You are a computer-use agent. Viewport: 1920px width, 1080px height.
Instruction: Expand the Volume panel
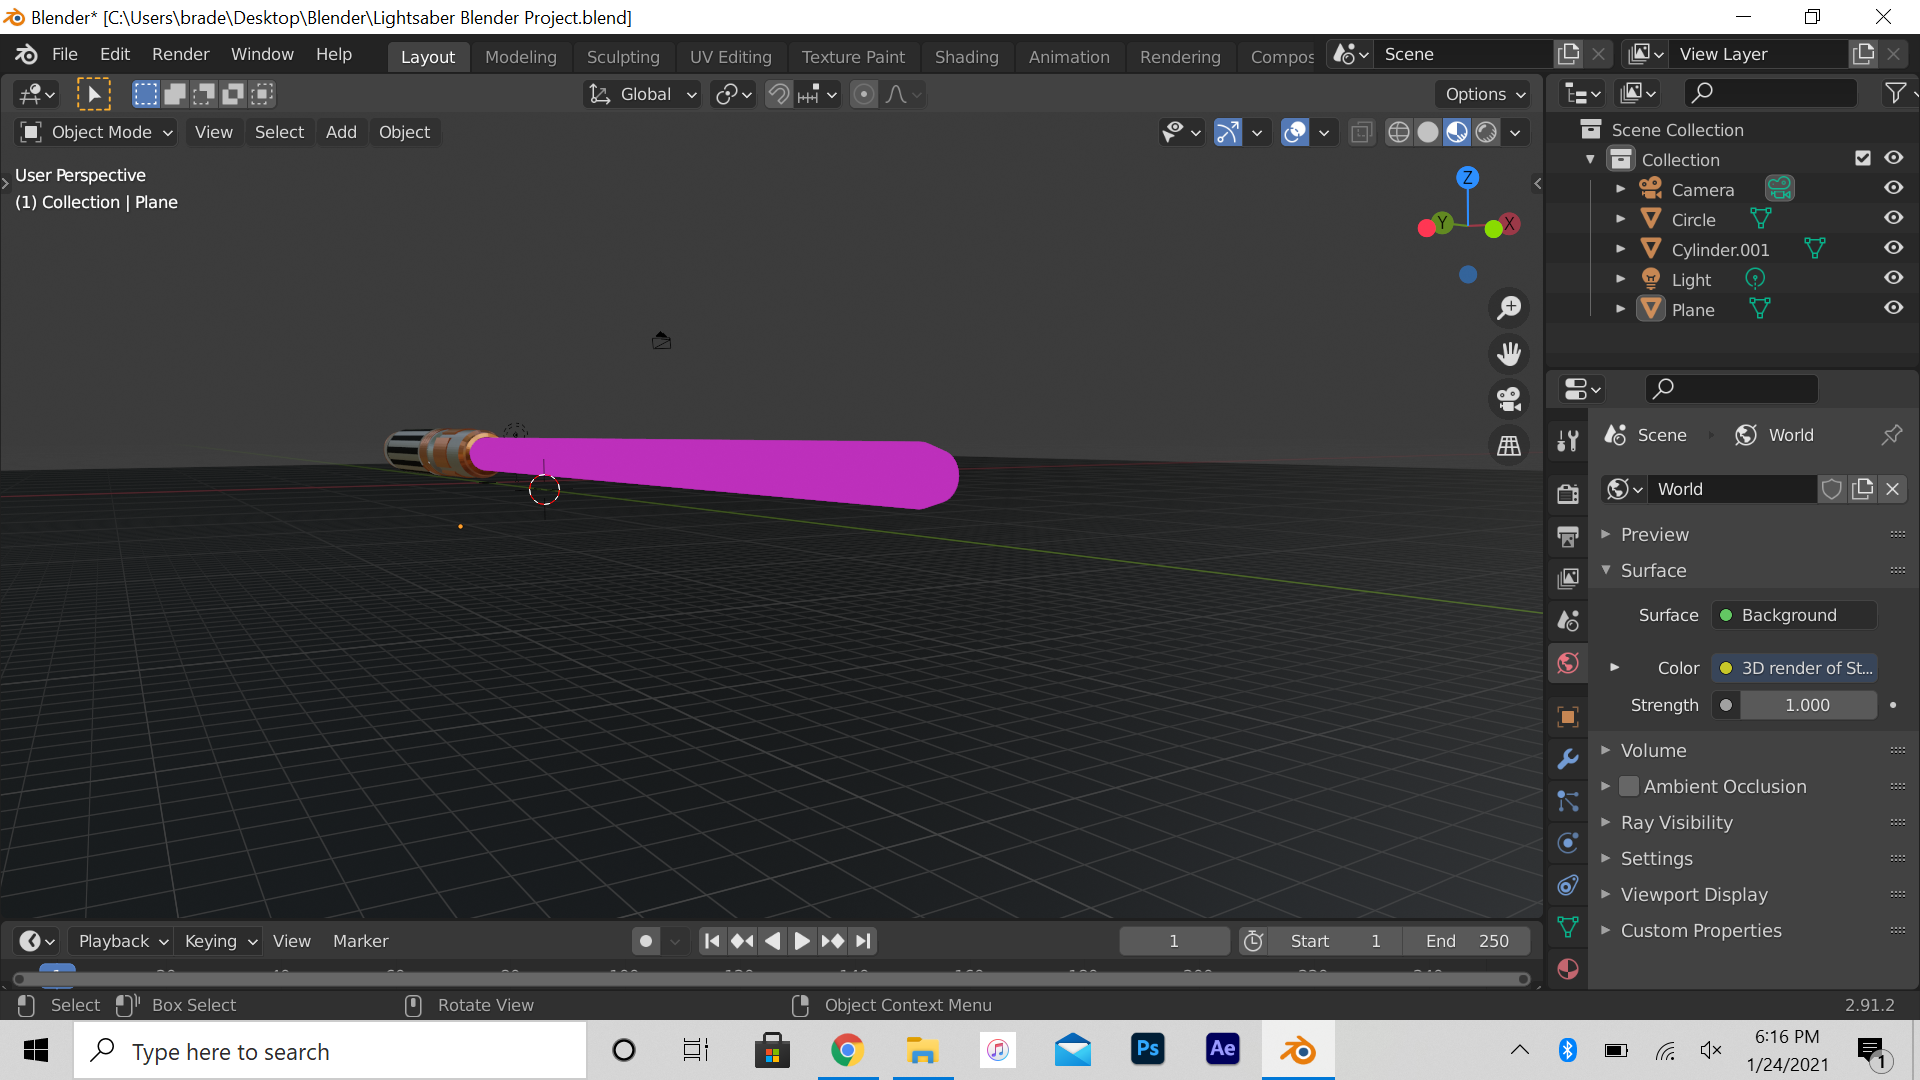point(1654,750)
